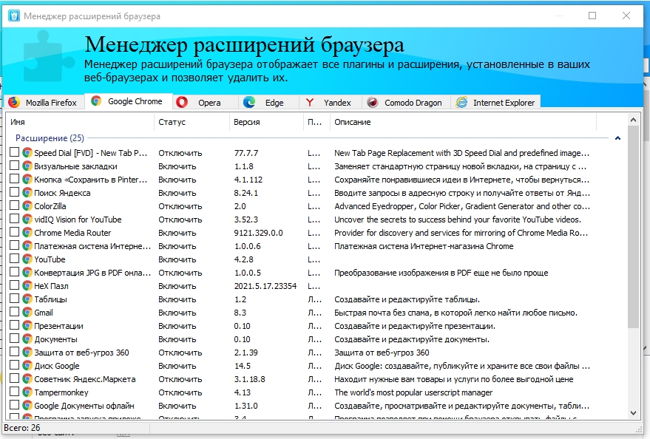Select the Конвертация JPG в PDF row
The image size is (650, 439).
[x=298, y=272]
